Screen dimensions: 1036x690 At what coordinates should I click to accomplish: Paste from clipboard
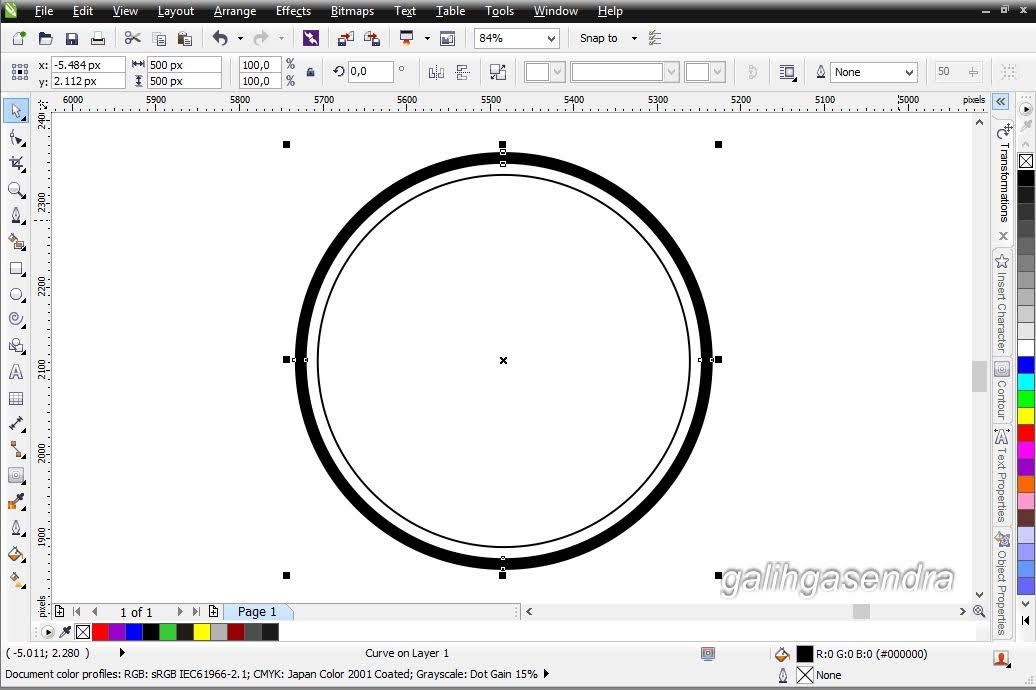point(185,38)
